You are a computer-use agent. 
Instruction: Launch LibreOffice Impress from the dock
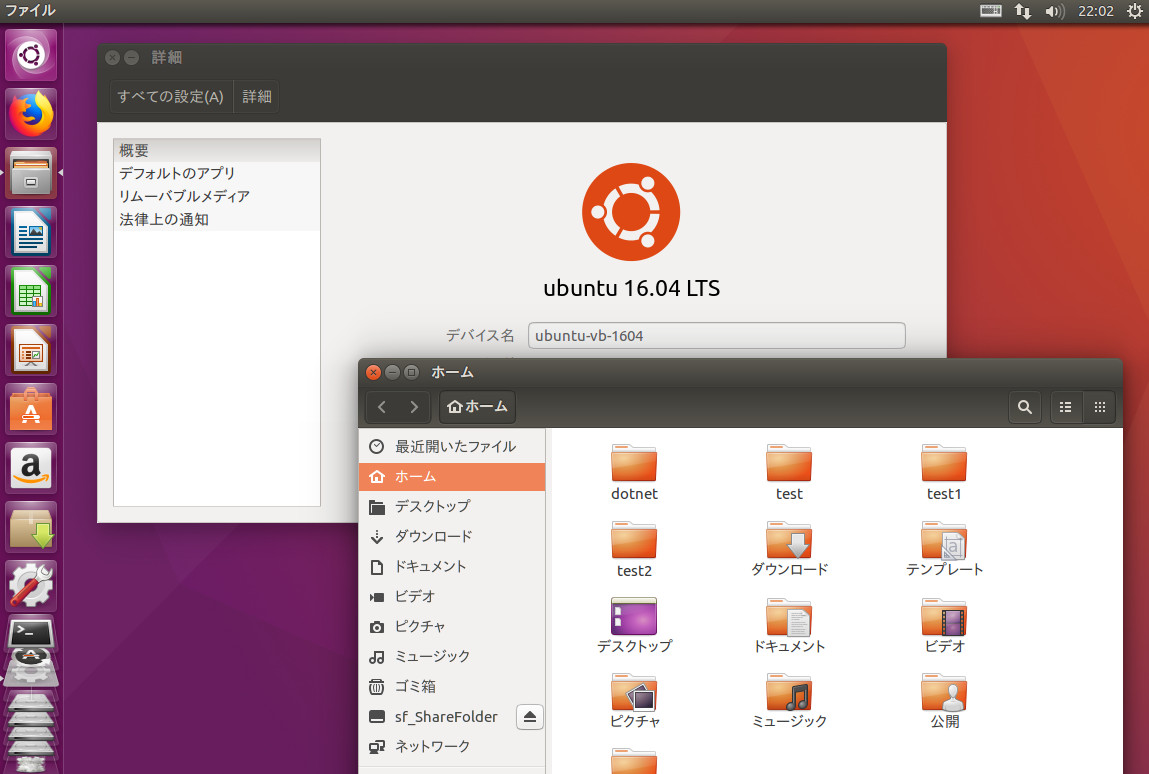[31, 350]
